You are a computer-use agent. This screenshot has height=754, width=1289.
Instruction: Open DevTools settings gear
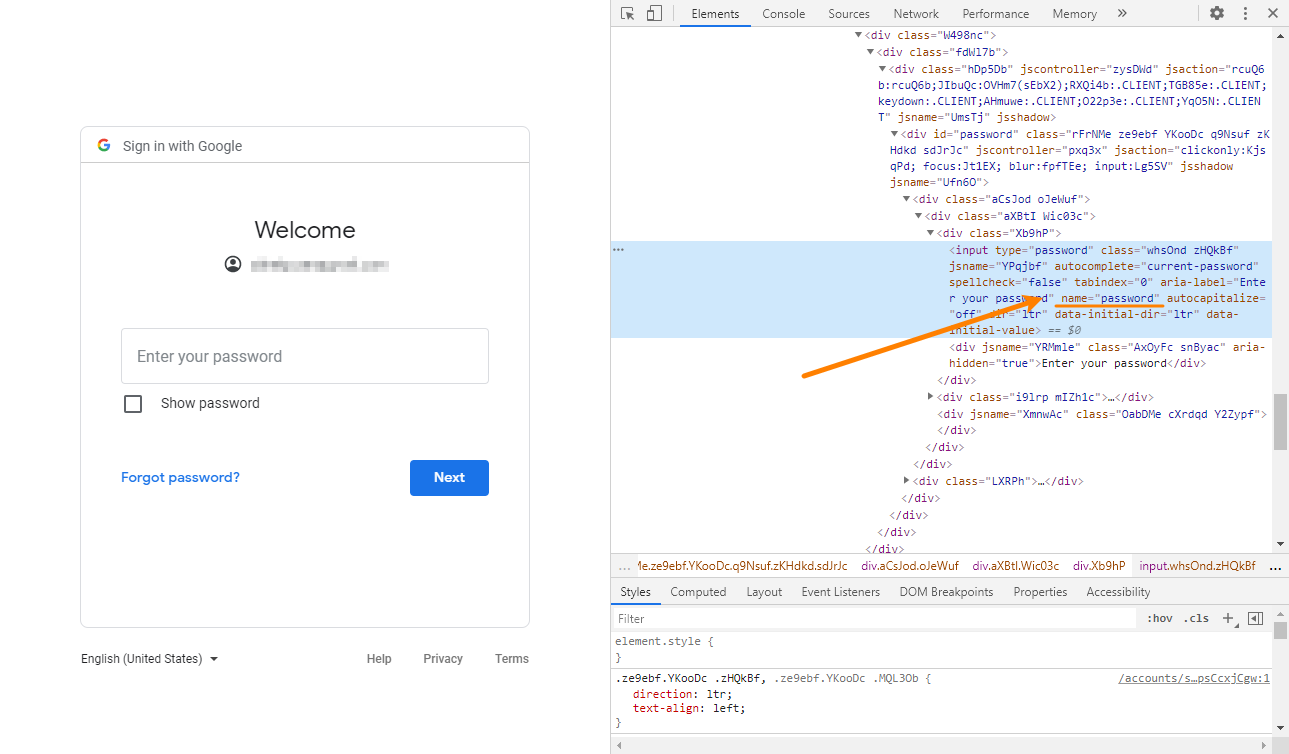pyautogui.click(x=1216, y=13)
